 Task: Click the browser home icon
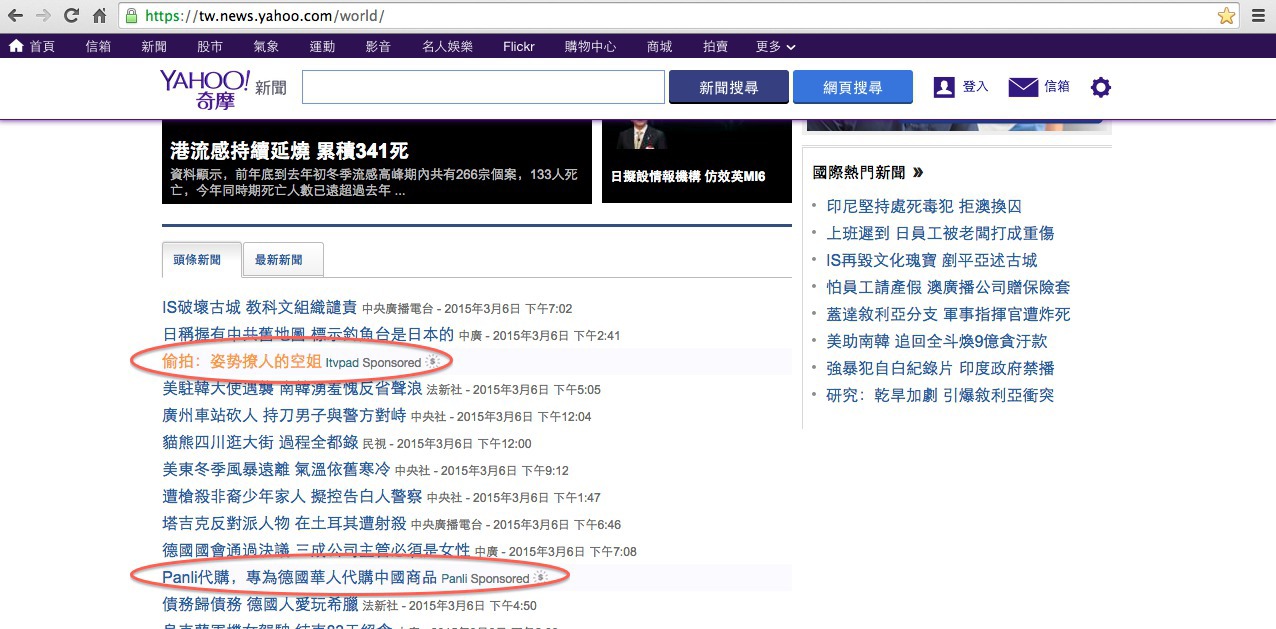pyautogui.click(x=99, y=16)
